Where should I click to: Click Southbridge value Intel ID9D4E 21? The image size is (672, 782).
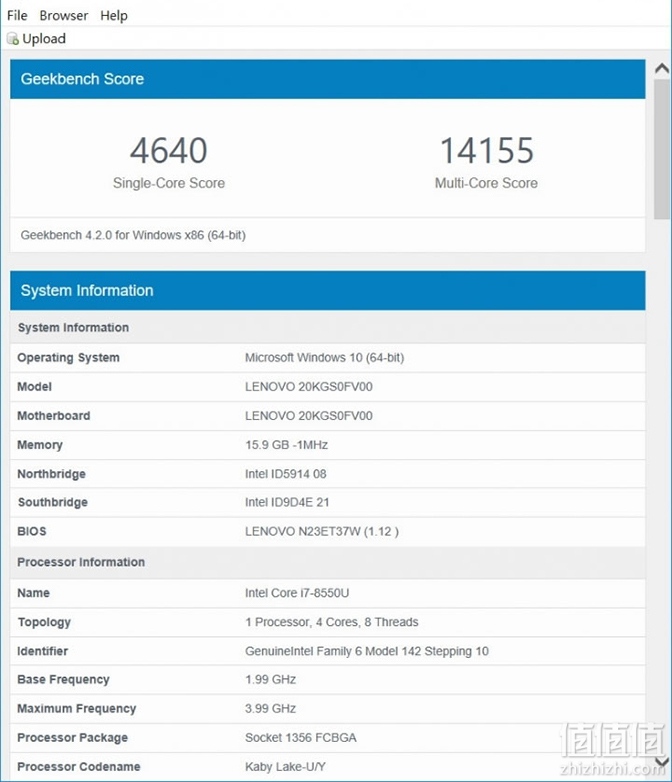click(x=287, y=502)
